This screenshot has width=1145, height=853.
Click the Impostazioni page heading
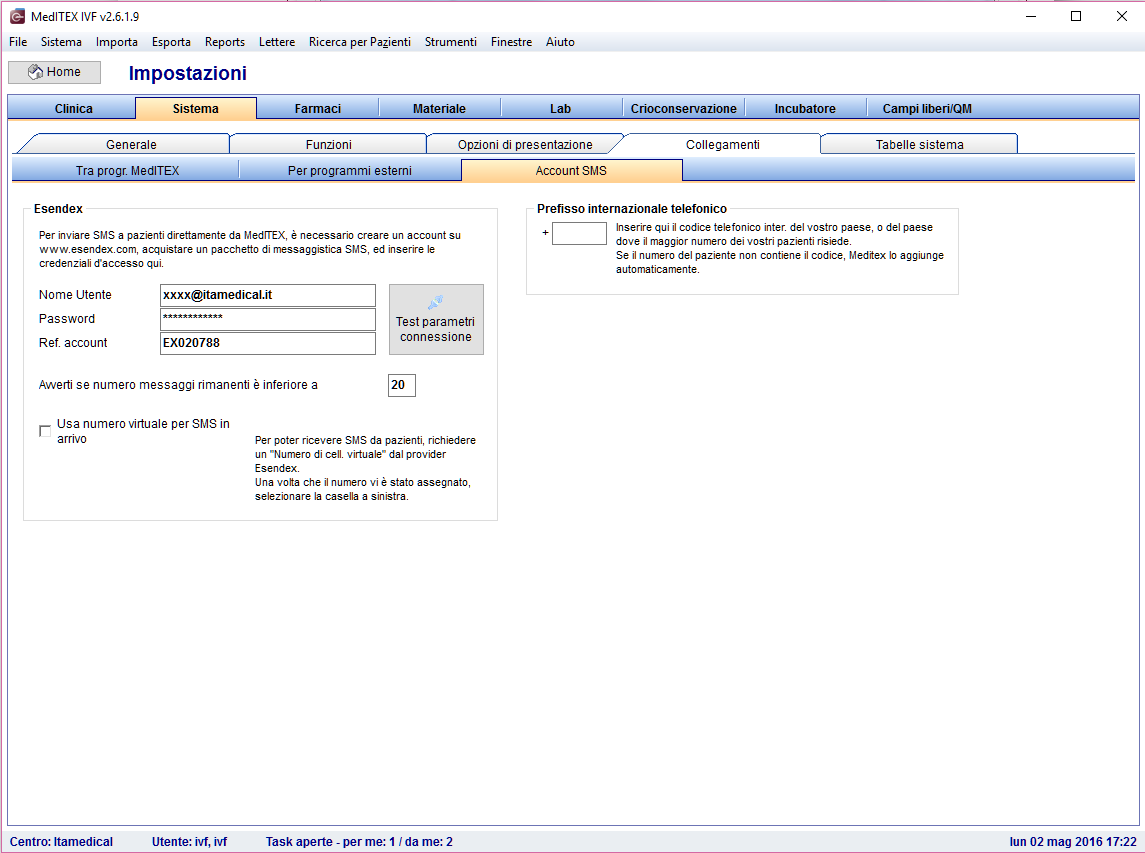tap(188, 73)
